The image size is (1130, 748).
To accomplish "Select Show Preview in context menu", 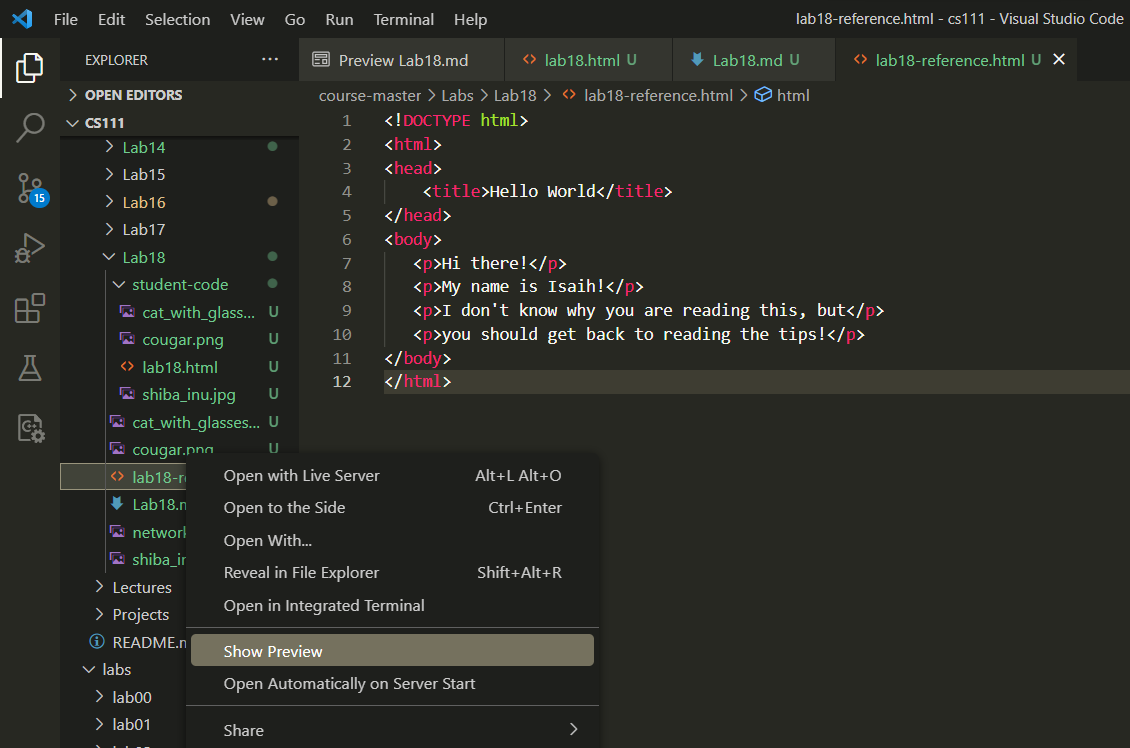I will [x=273, y=651].
